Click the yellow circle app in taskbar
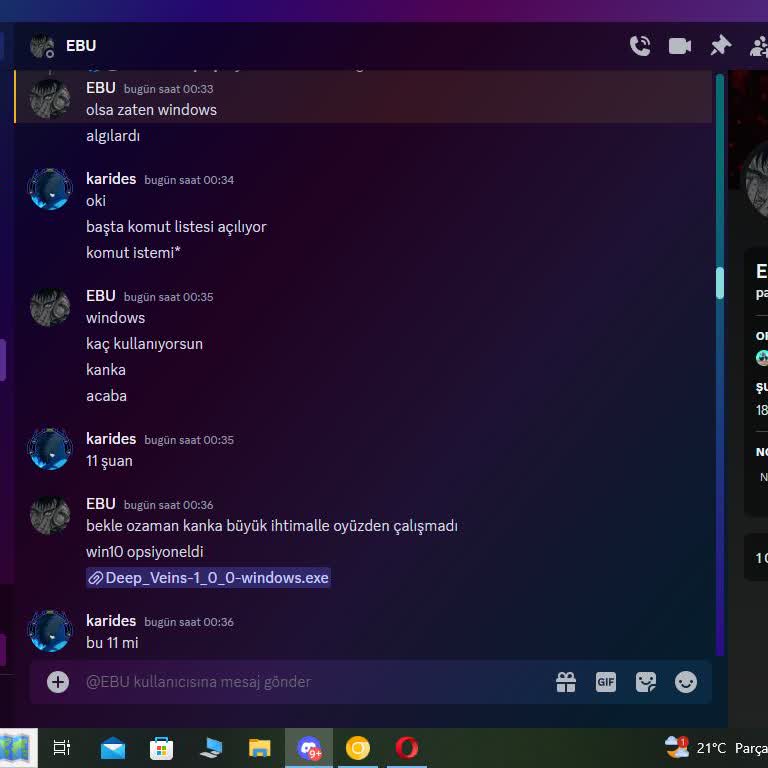The width and height of the screenshot is (768, 768). [x=358, y=748]
